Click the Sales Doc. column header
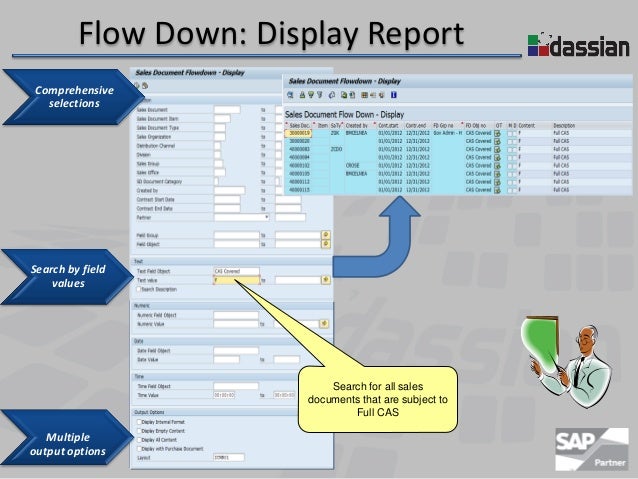This screenshot has height=479, width=638. coord(299,125)
